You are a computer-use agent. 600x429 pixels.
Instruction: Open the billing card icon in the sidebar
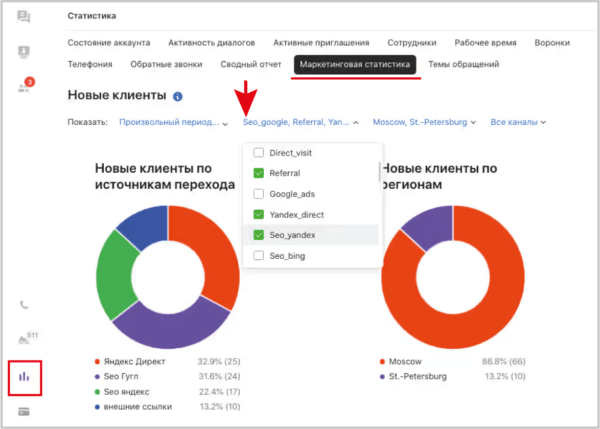tap(24, 412)
